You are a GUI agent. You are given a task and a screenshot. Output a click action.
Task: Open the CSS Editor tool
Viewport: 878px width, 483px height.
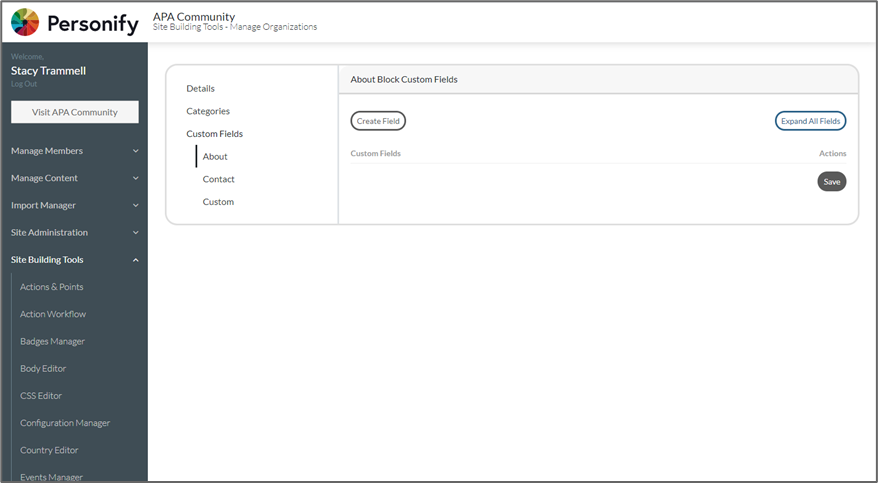(41, 396)
